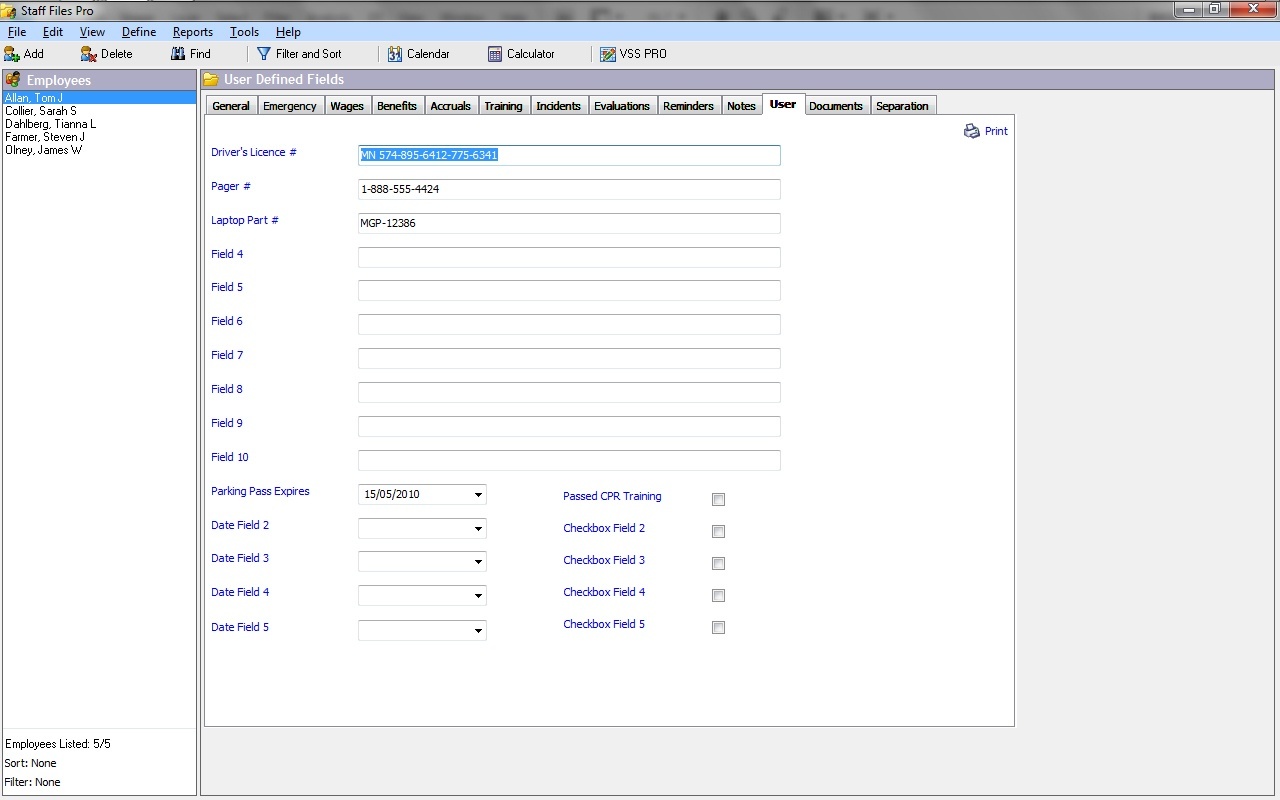Toggle Checkbox Field 5 on
The image size is (1280, 800).
coord(718,627)
